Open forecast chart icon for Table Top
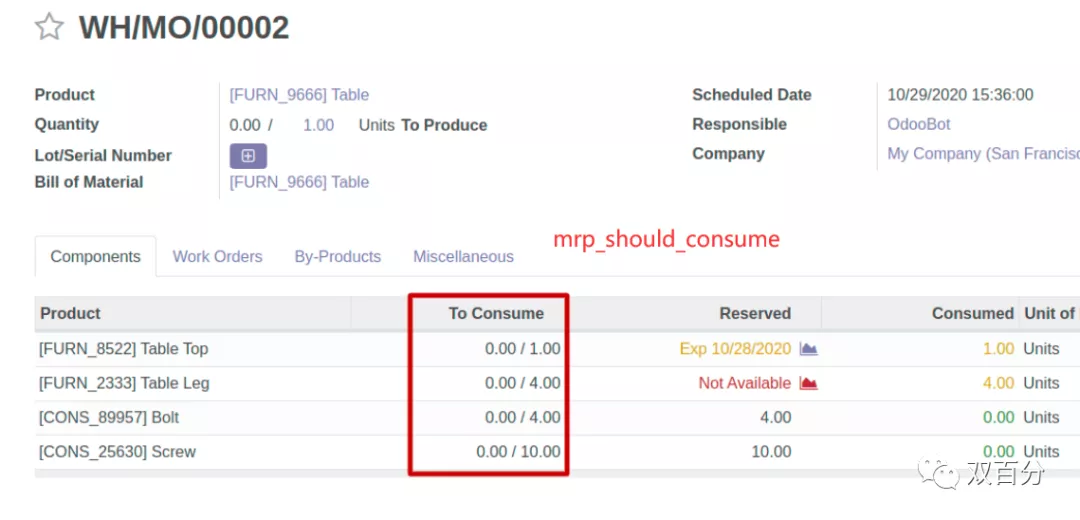 (x=809, y=349)
